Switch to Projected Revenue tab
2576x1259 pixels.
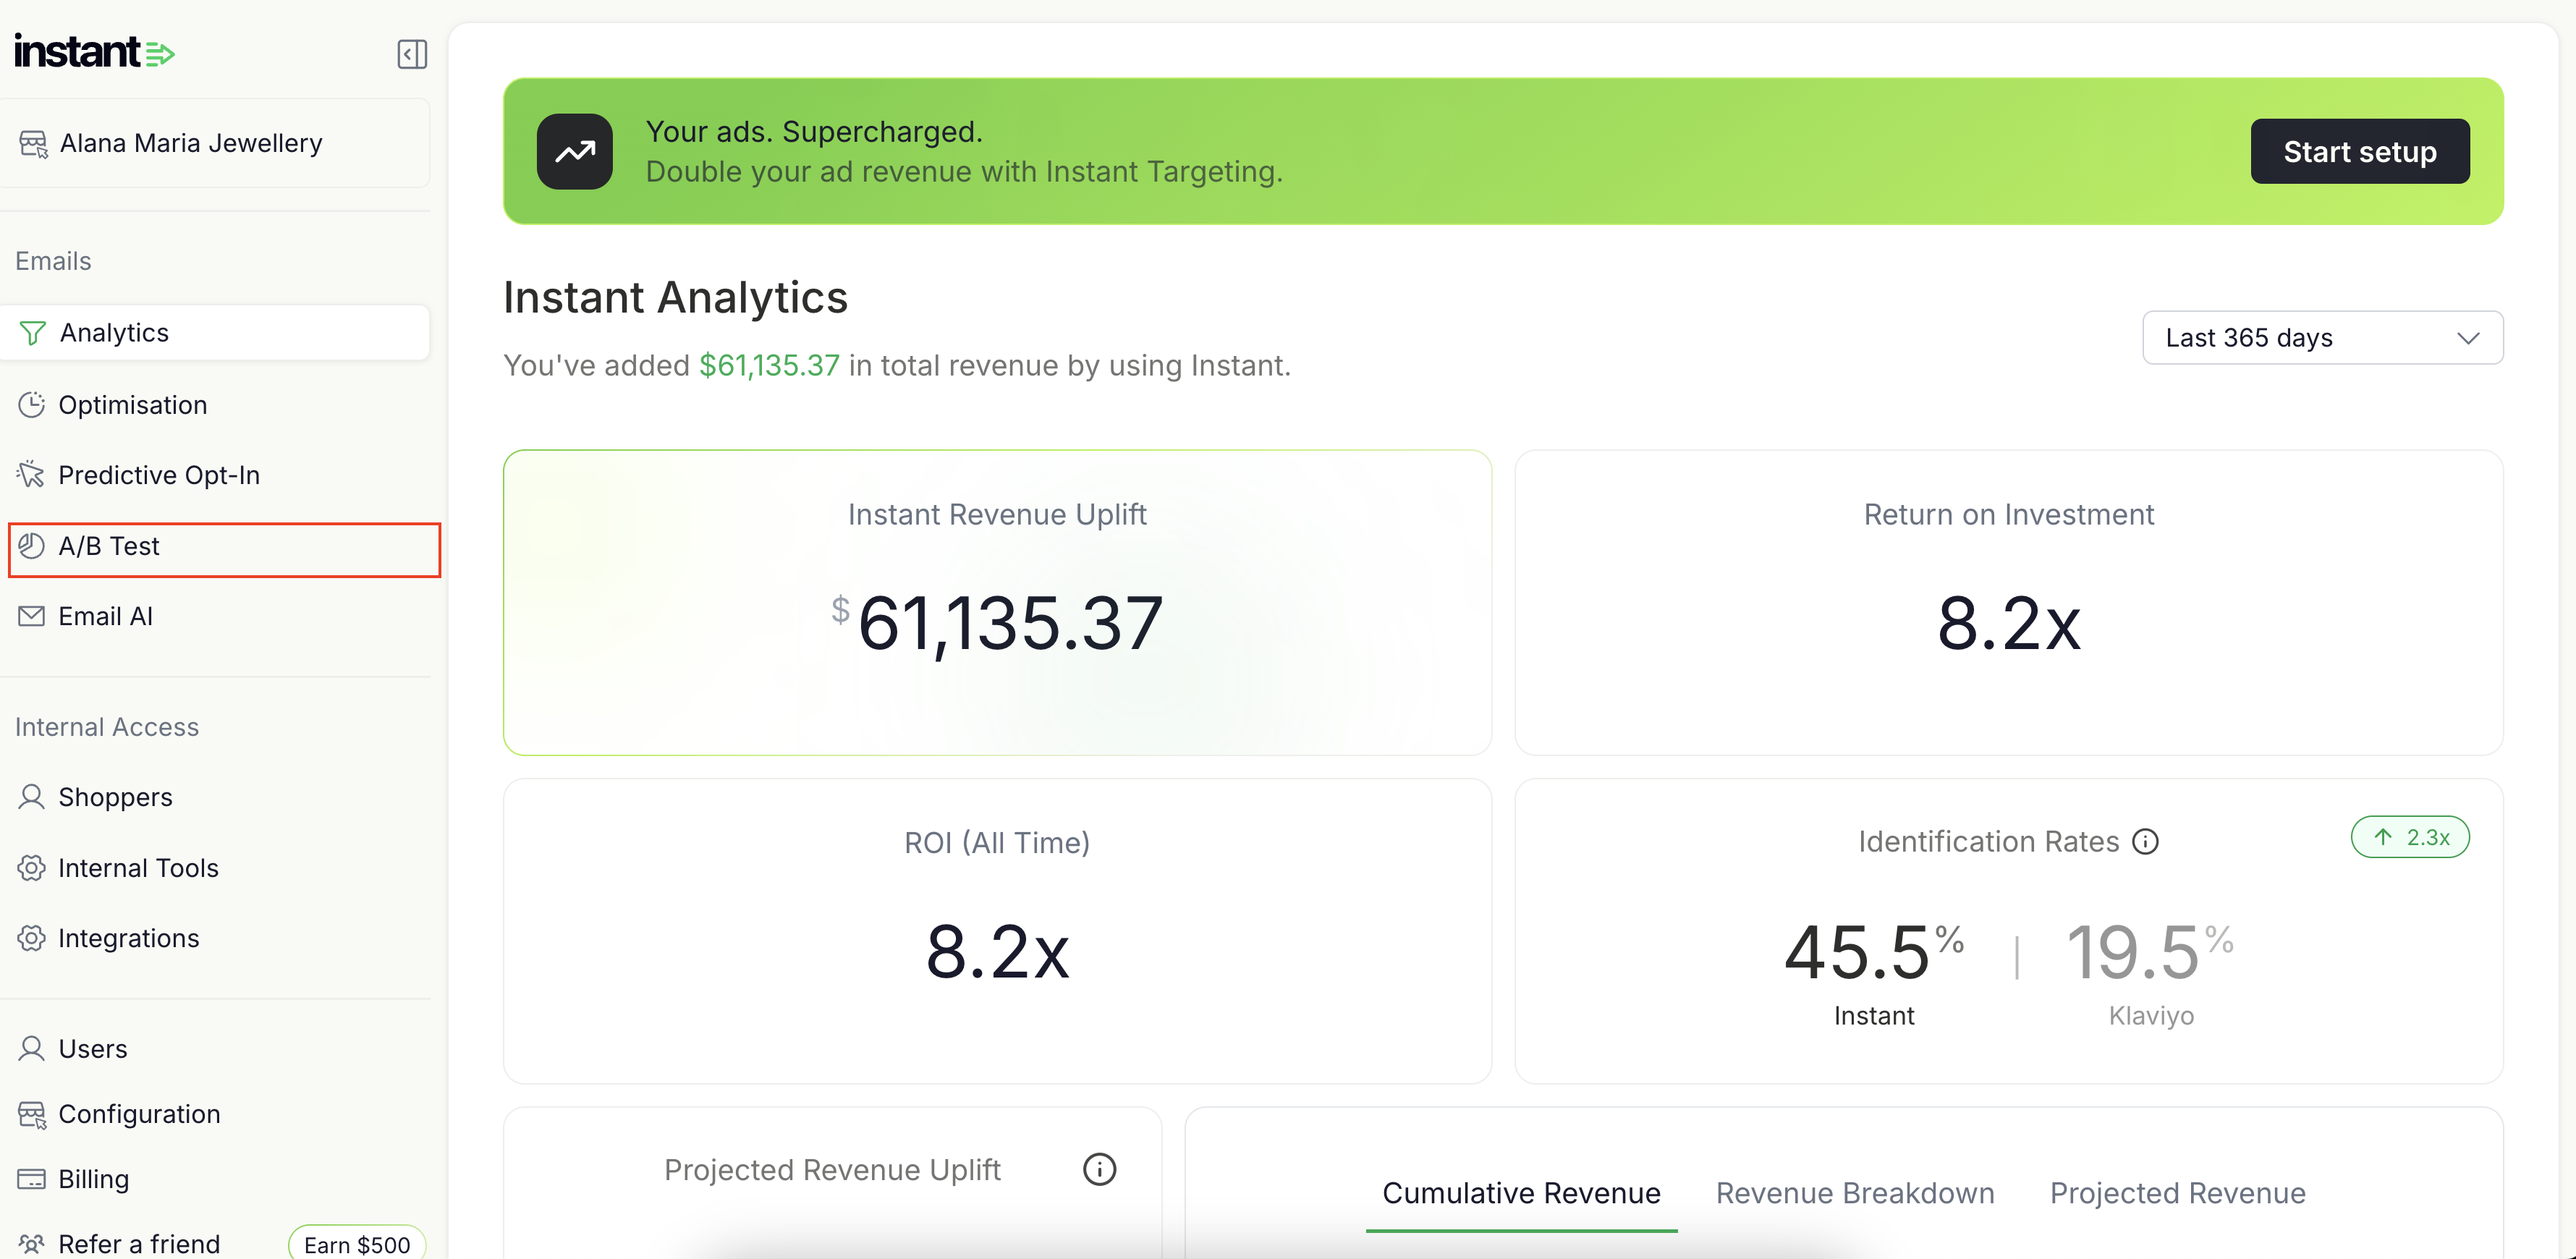(2177, 1193)
